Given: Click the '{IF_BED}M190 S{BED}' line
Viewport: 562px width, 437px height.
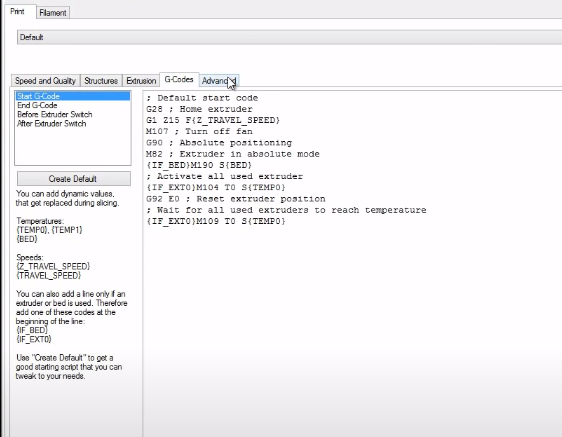Looking at the screenshot, I should pyautogui.click(x=199, y=165).
